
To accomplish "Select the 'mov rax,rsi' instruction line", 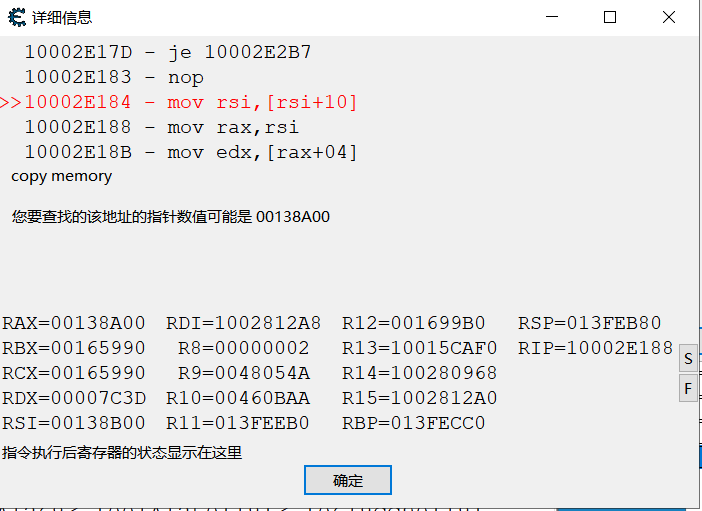I will pyautogui.click(x=161, y=128).
